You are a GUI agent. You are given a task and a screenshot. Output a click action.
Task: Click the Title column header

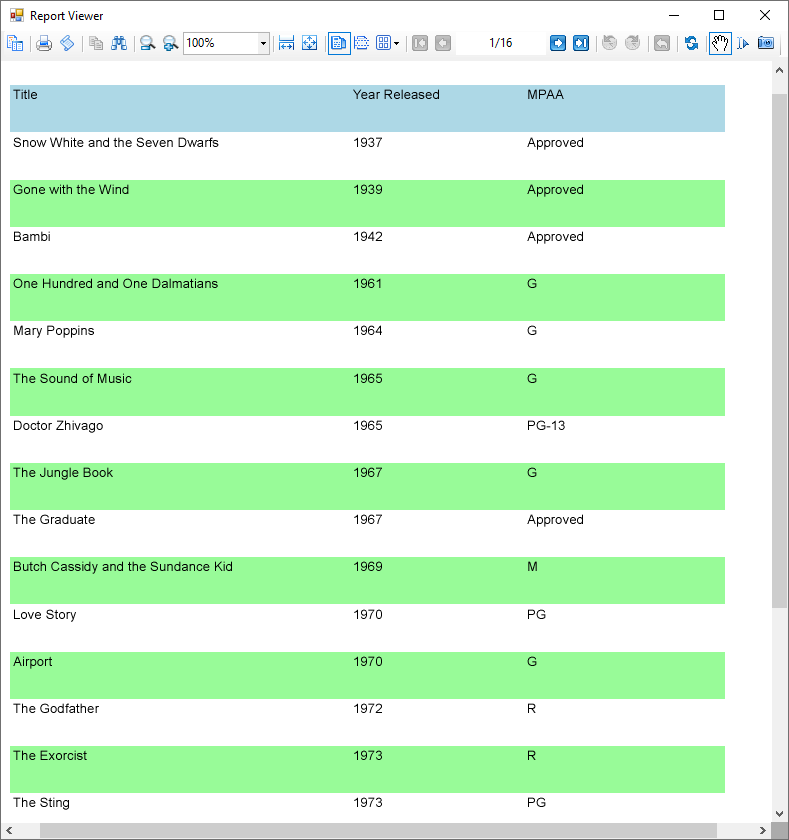point(25,95)
